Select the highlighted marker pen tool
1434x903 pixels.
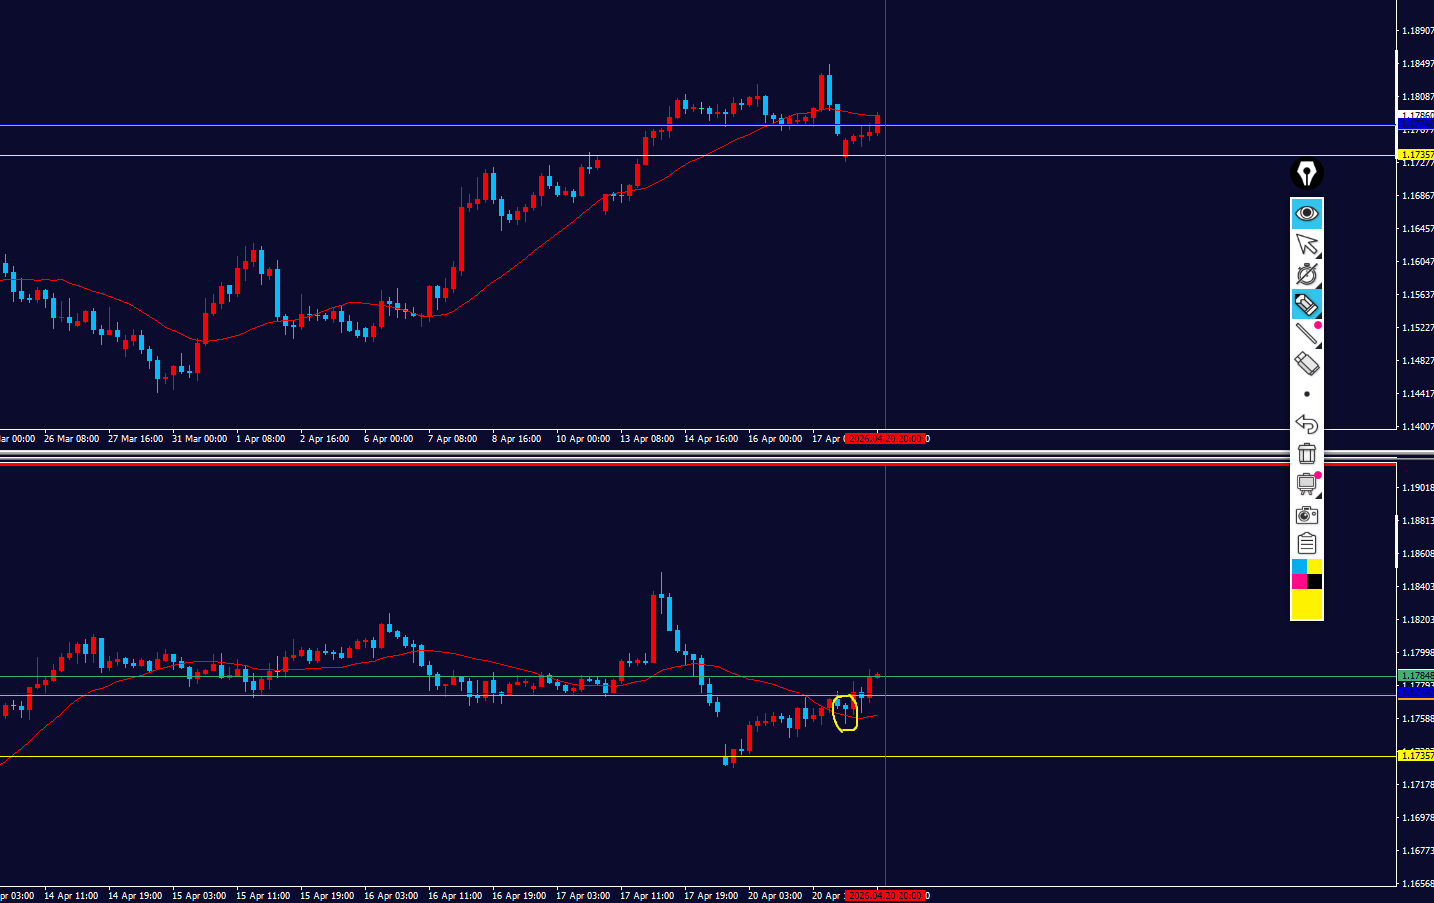click(x=1306, y=304)
